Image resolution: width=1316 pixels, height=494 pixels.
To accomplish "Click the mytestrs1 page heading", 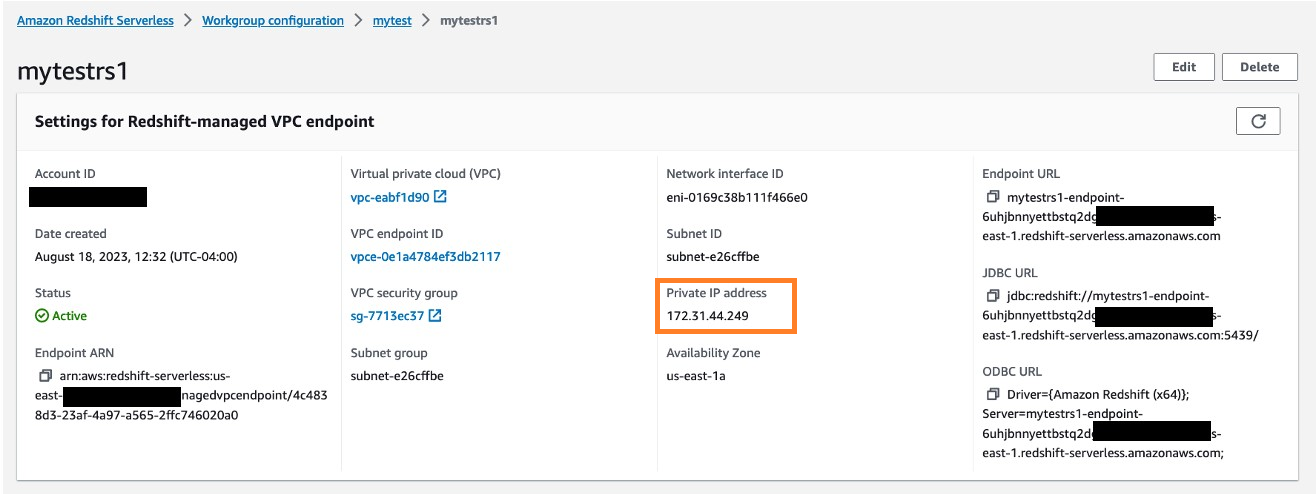I will [73, 72].
